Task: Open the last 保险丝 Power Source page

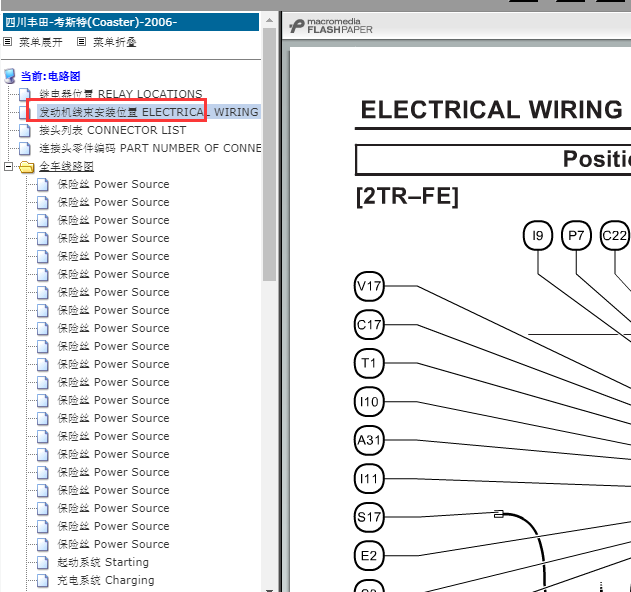Action: click(113, 544)
